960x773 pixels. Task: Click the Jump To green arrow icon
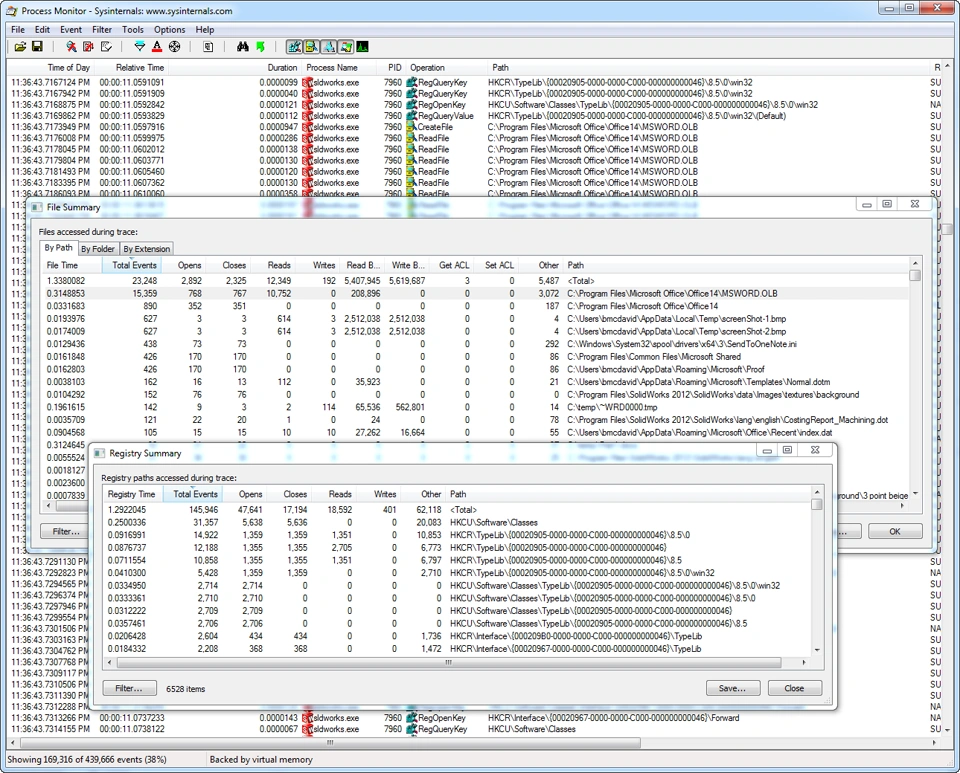point(260,47)
